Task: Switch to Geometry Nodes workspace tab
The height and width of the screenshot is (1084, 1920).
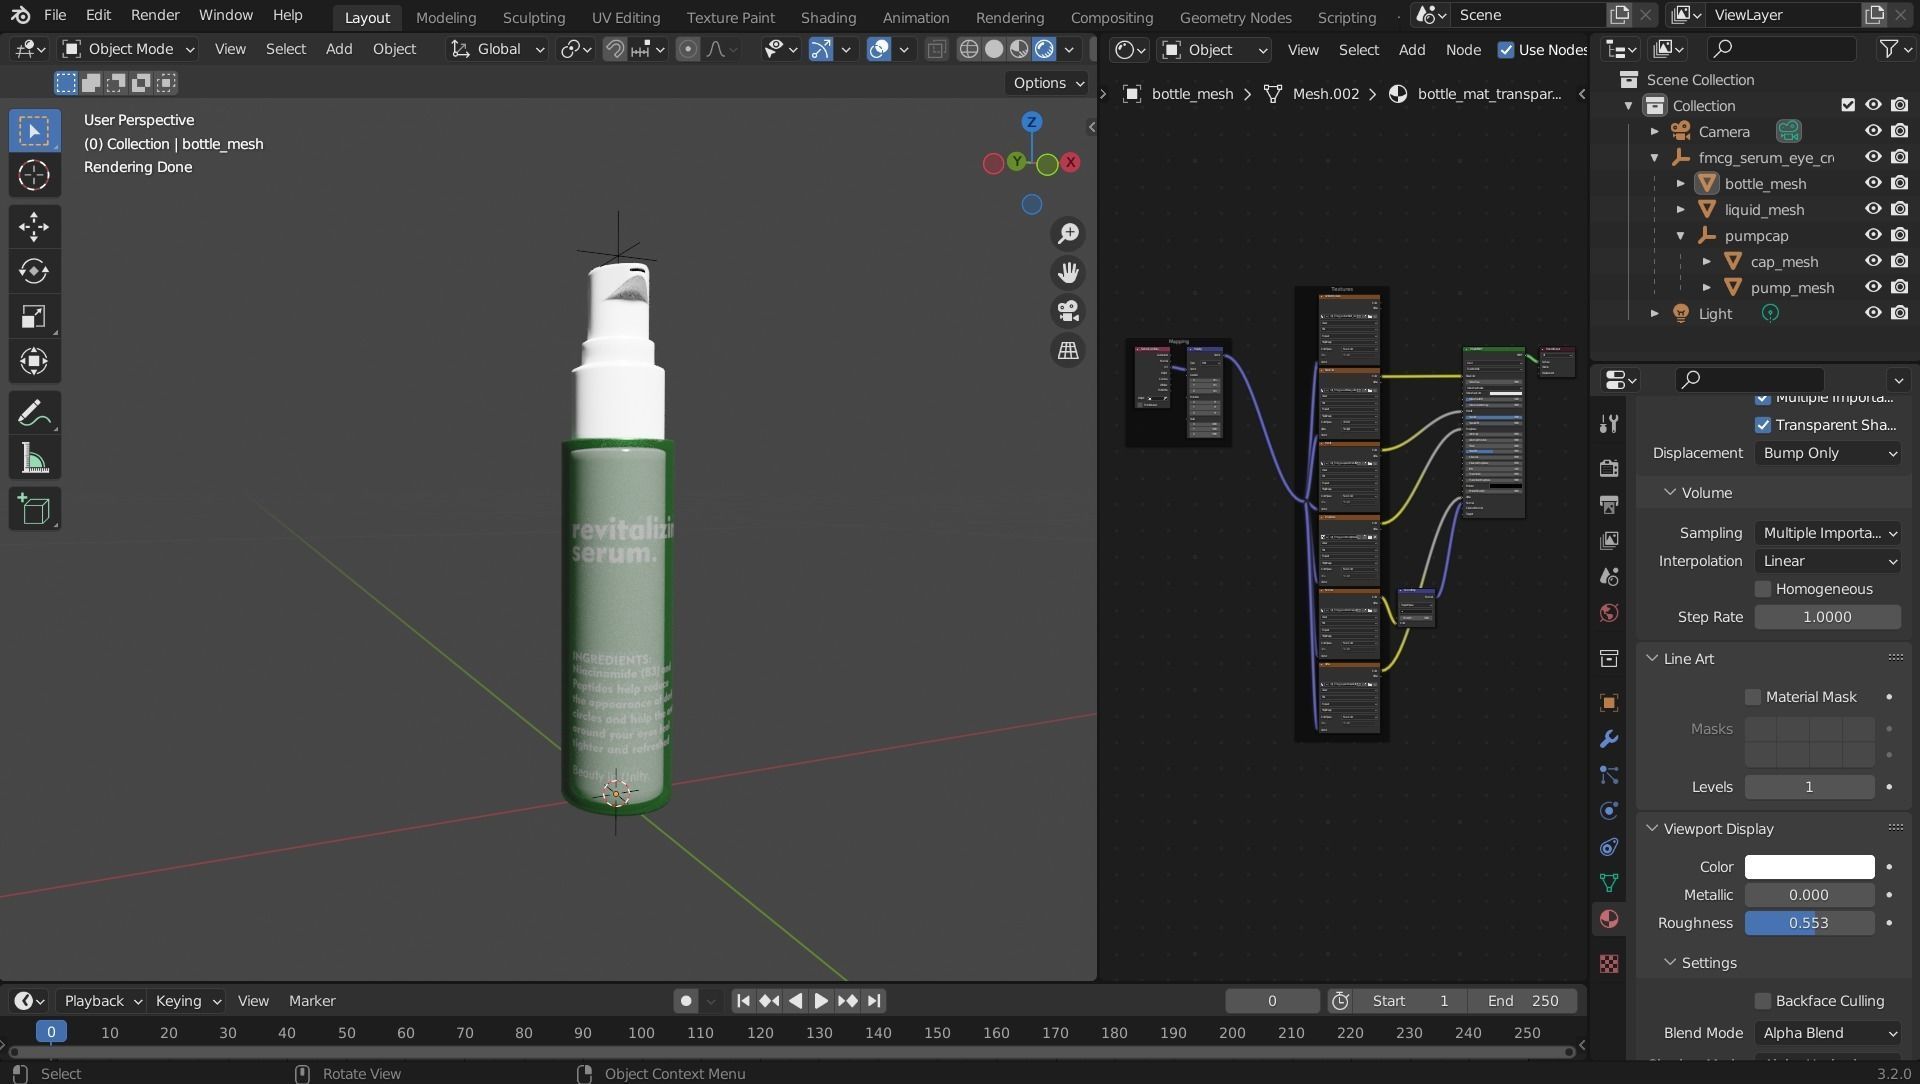Action: (x=1235, y=17)
